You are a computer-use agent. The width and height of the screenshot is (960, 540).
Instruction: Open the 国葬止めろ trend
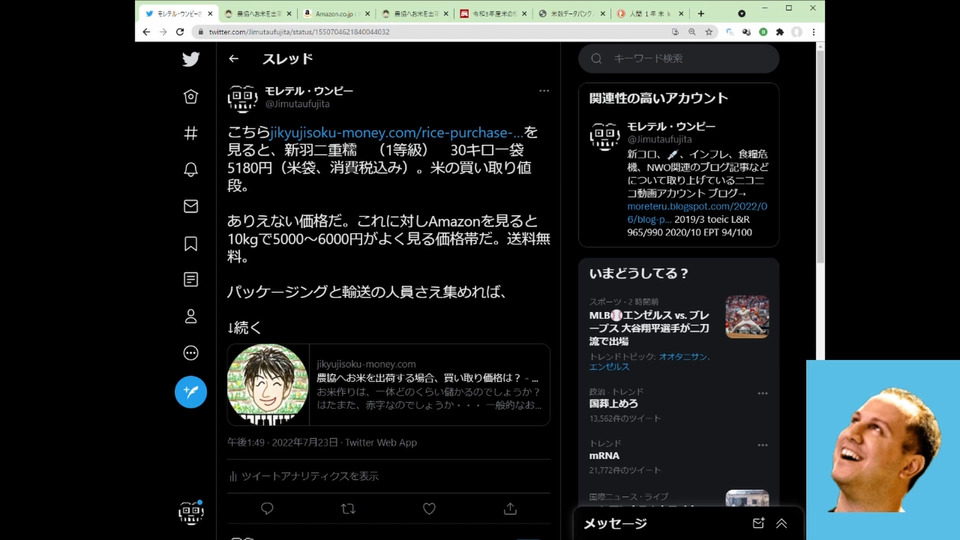(613, 403)
